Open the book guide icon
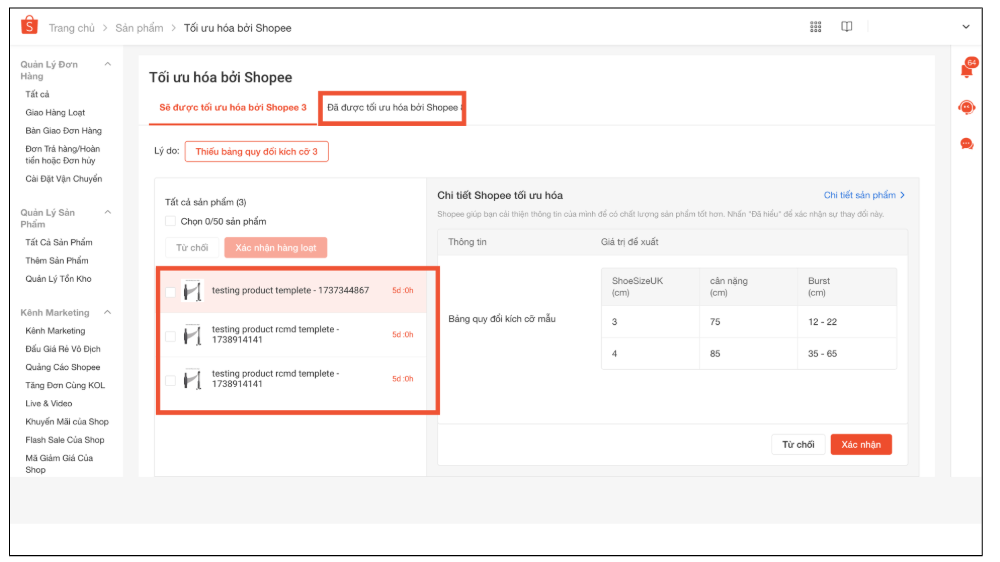 click(847, 27)
